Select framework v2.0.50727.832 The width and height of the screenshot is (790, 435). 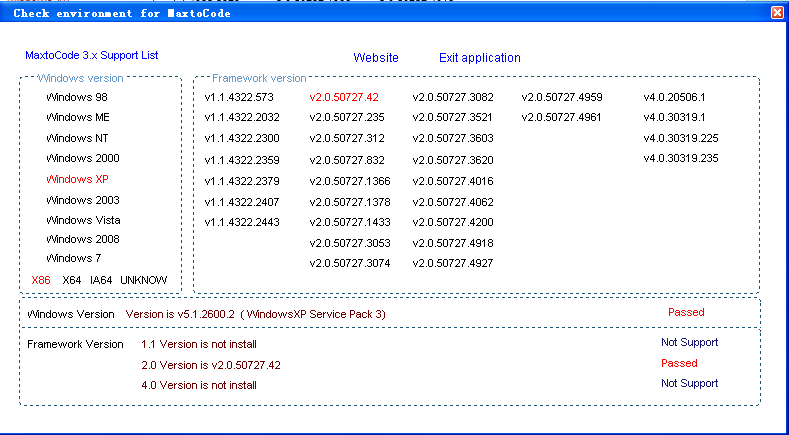click(347, 160)
